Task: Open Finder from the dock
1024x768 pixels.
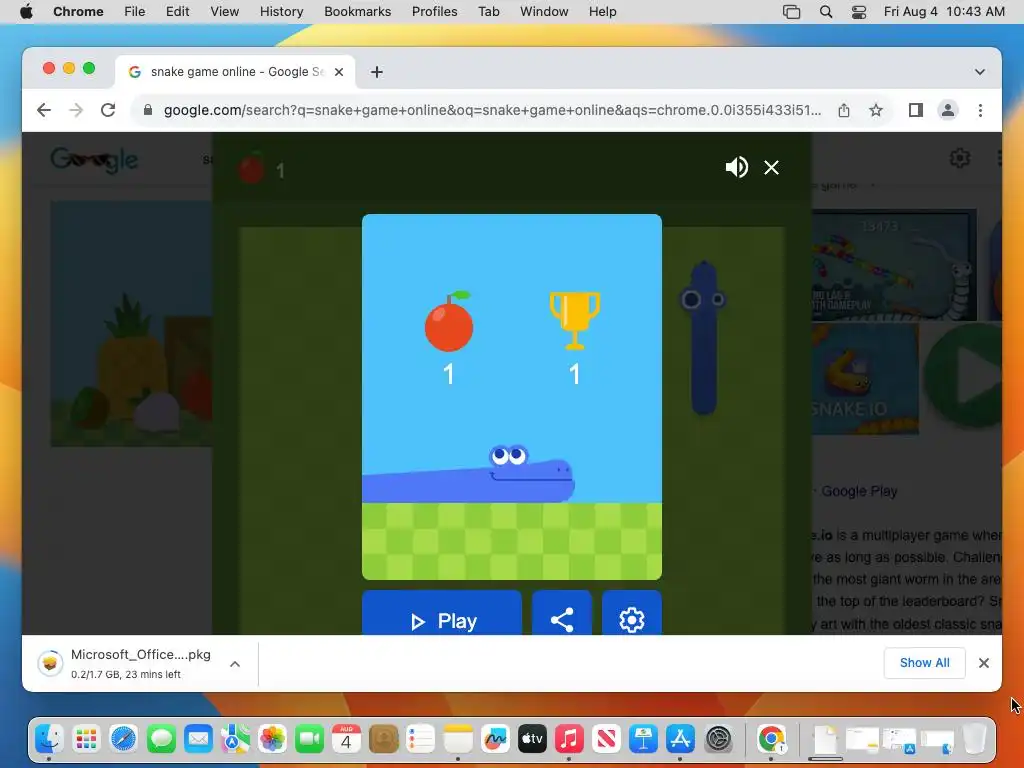Action: (x=49, y=739)
